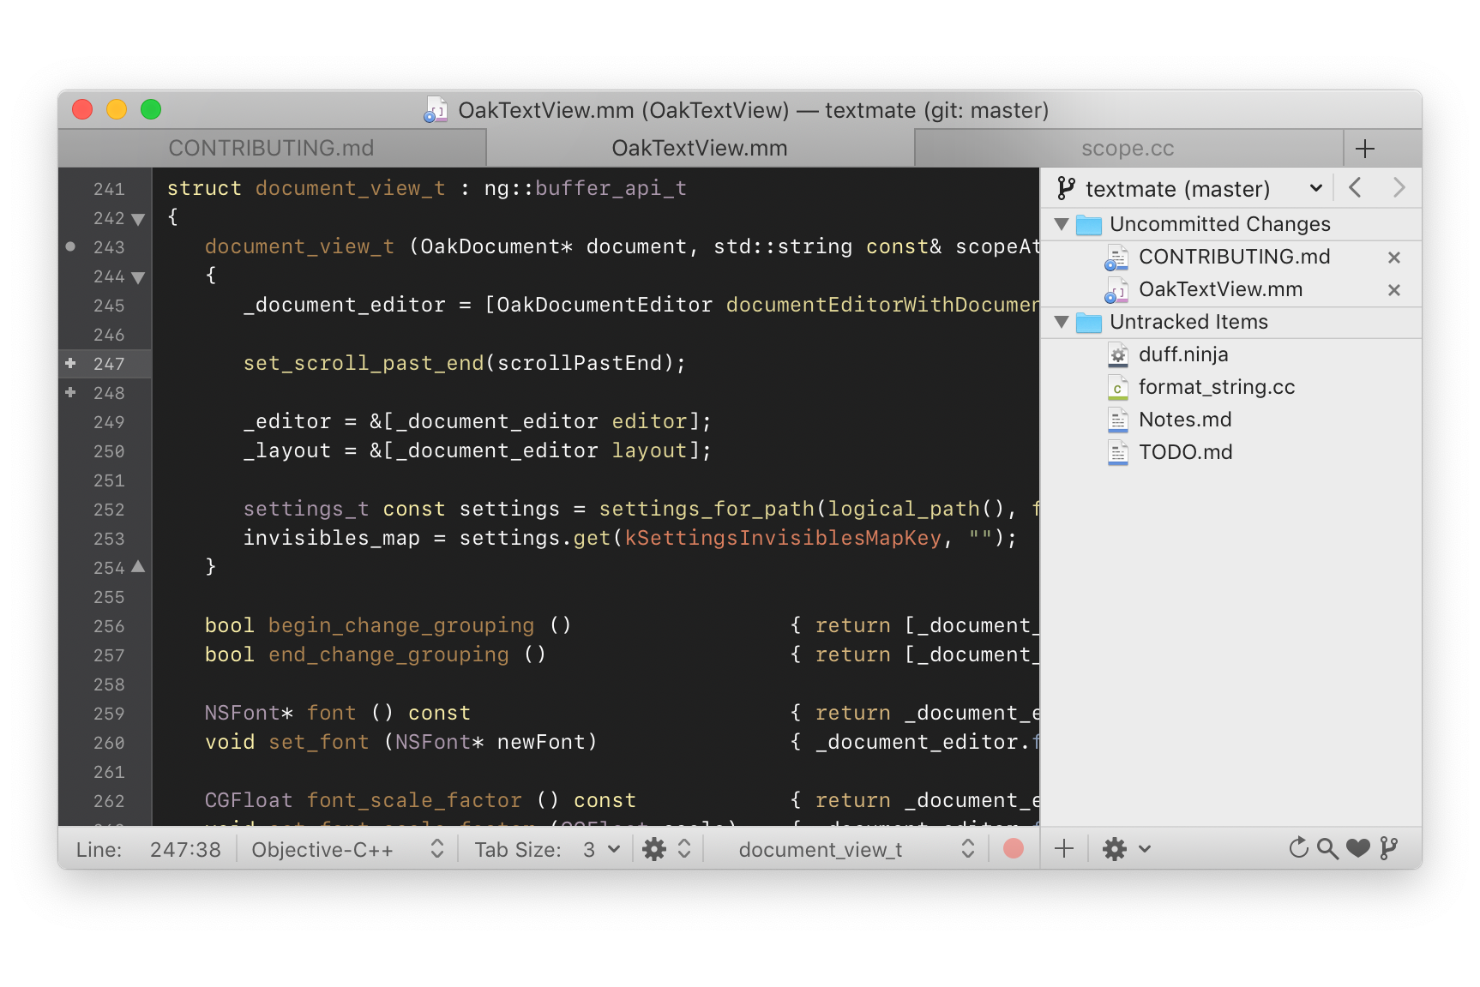Viewport: 1480px width, 987px height.
Task: Click the line position 247:38 field
Action: (x=185, y=850)
